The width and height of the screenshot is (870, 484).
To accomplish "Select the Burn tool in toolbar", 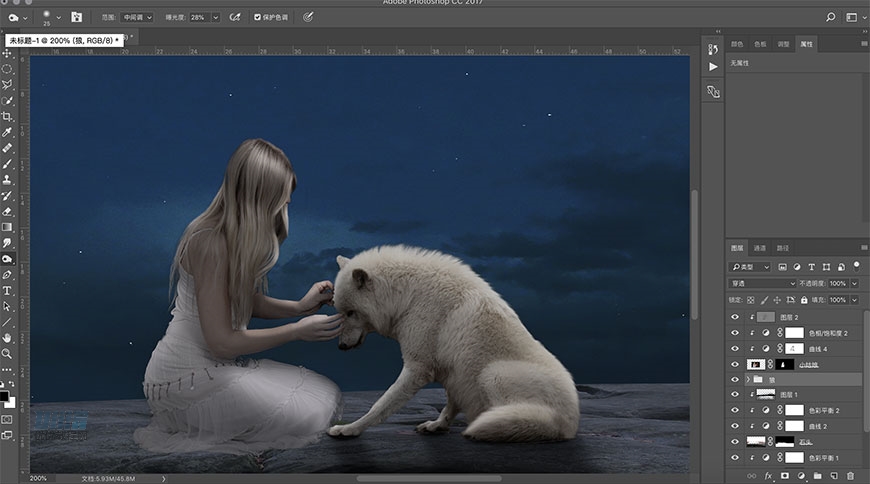I will click(x=7, y=259).
